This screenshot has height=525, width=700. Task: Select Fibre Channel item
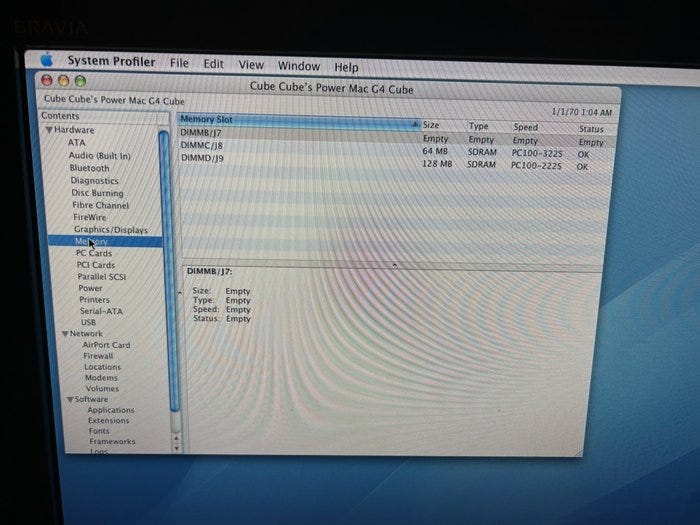pos(100,205)
